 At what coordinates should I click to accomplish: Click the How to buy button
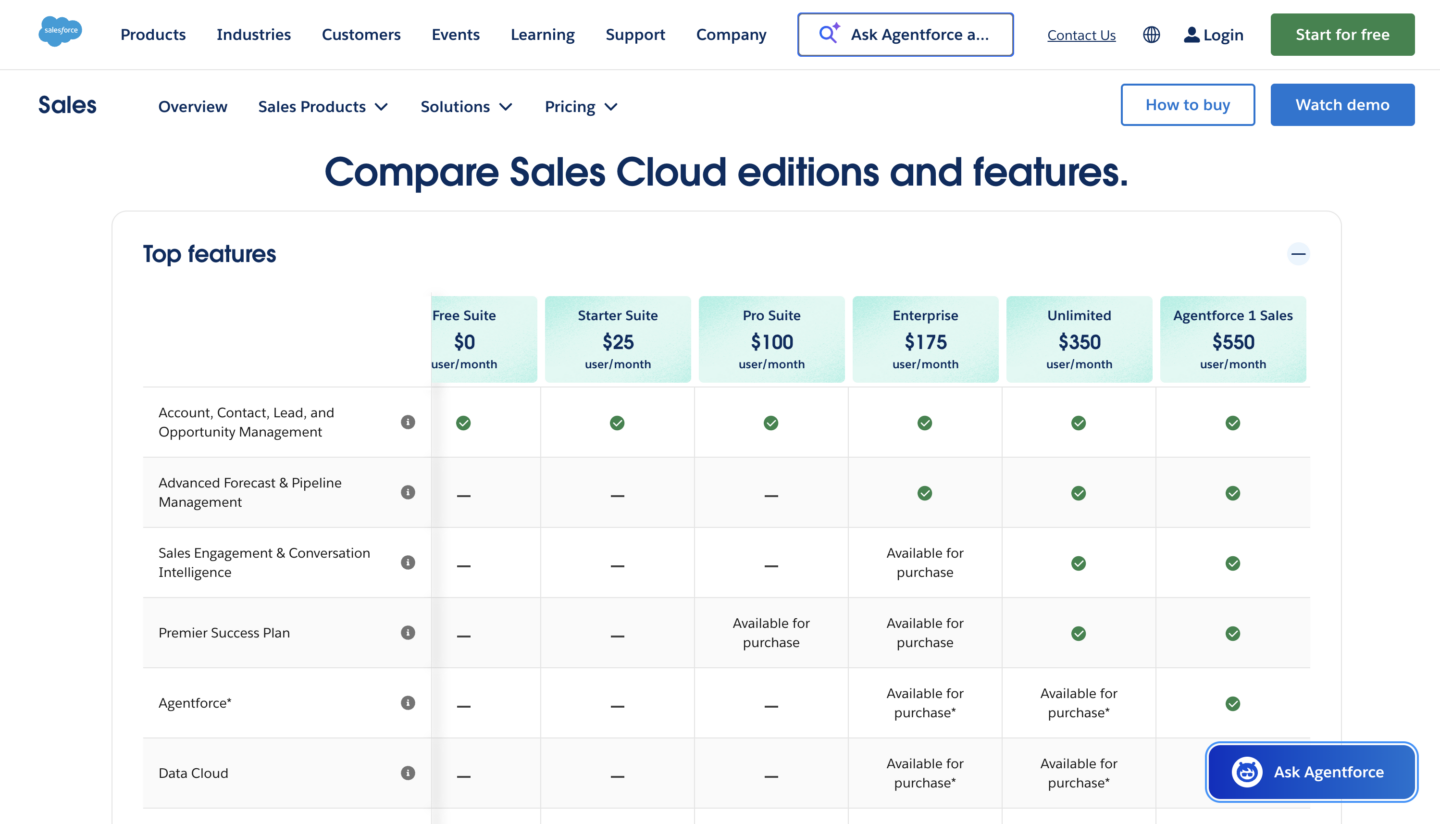(1188, 105)
